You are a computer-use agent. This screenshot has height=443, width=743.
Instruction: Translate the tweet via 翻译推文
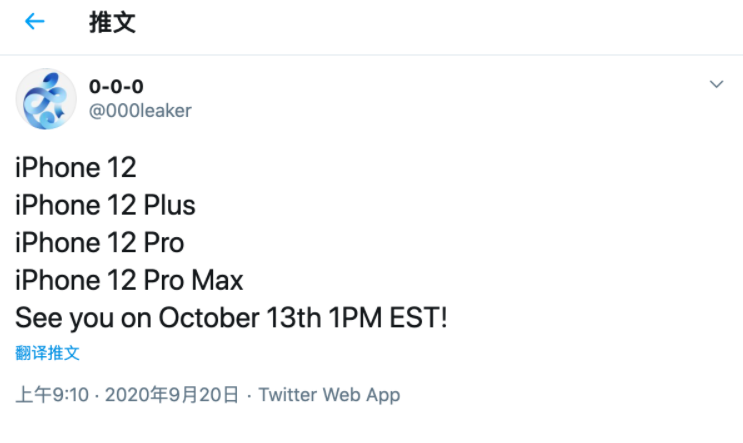47,353
